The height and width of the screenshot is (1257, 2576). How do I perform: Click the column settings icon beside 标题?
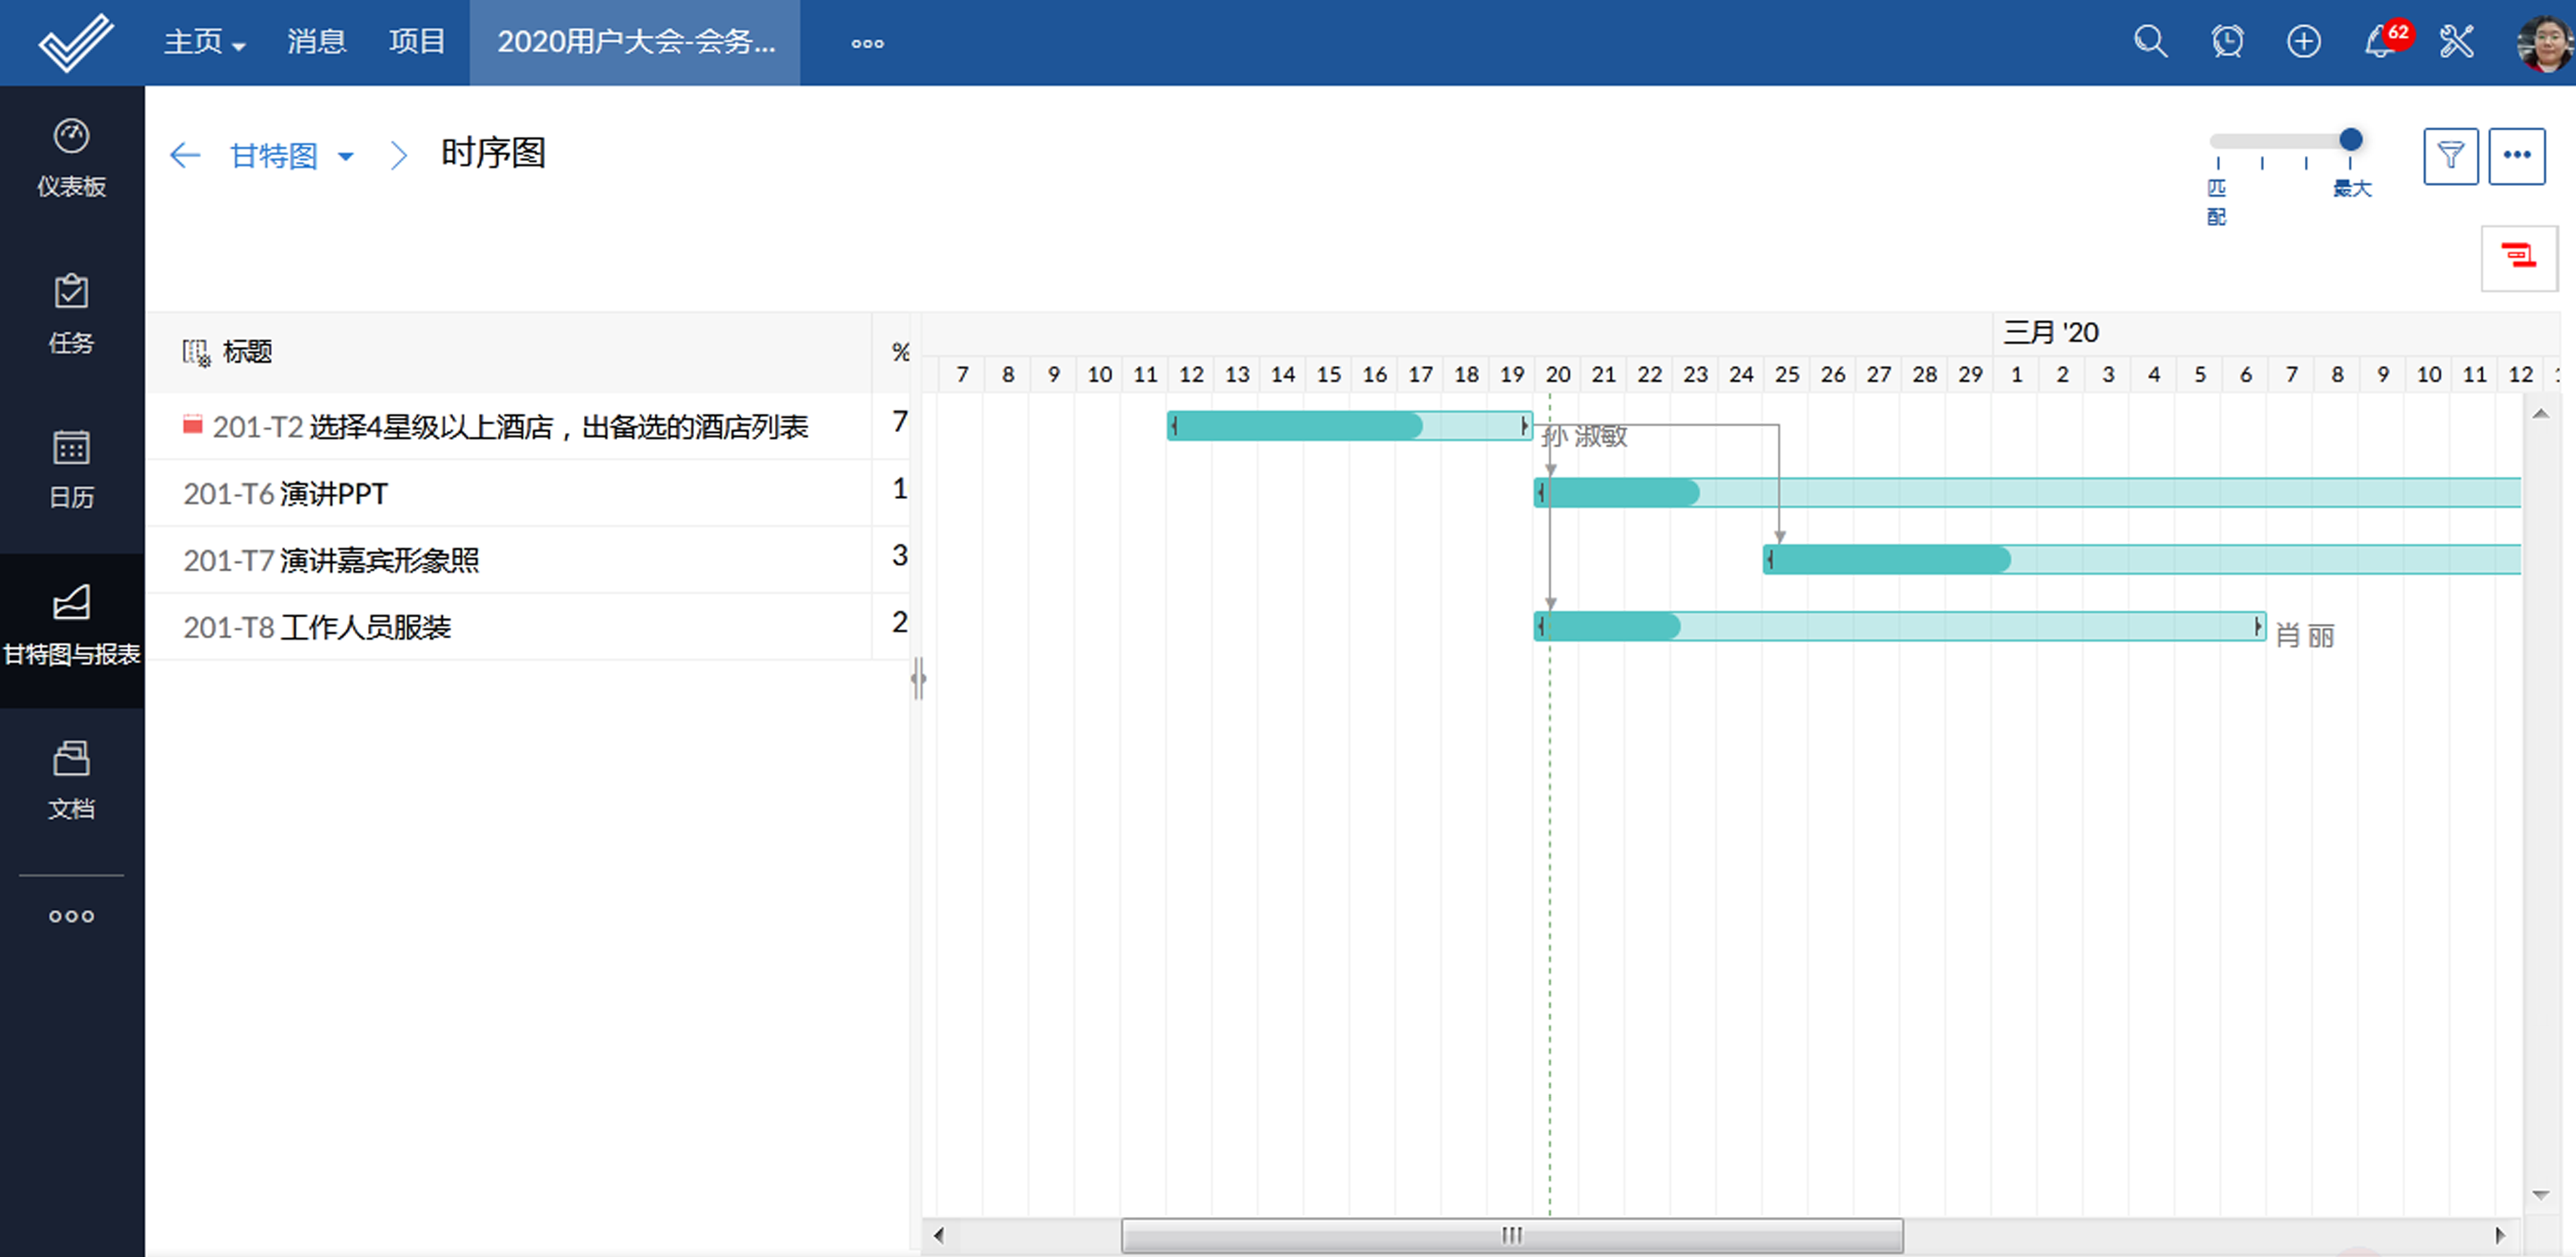coord(196,352)
